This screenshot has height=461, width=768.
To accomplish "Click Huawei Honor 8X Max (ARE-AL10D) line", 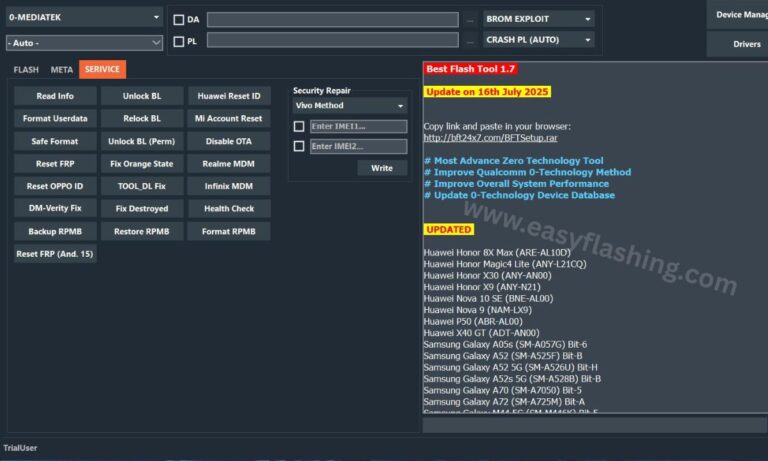I will coord(497,253).
